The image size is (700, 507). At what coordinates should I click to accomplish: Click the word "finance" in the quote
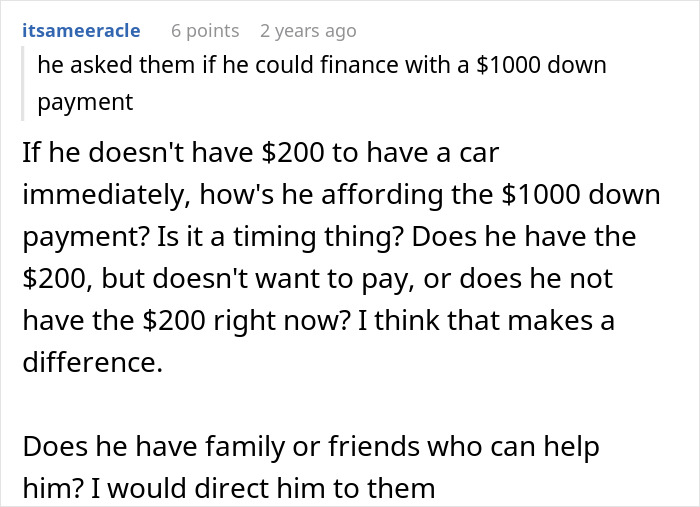point(351,66)
